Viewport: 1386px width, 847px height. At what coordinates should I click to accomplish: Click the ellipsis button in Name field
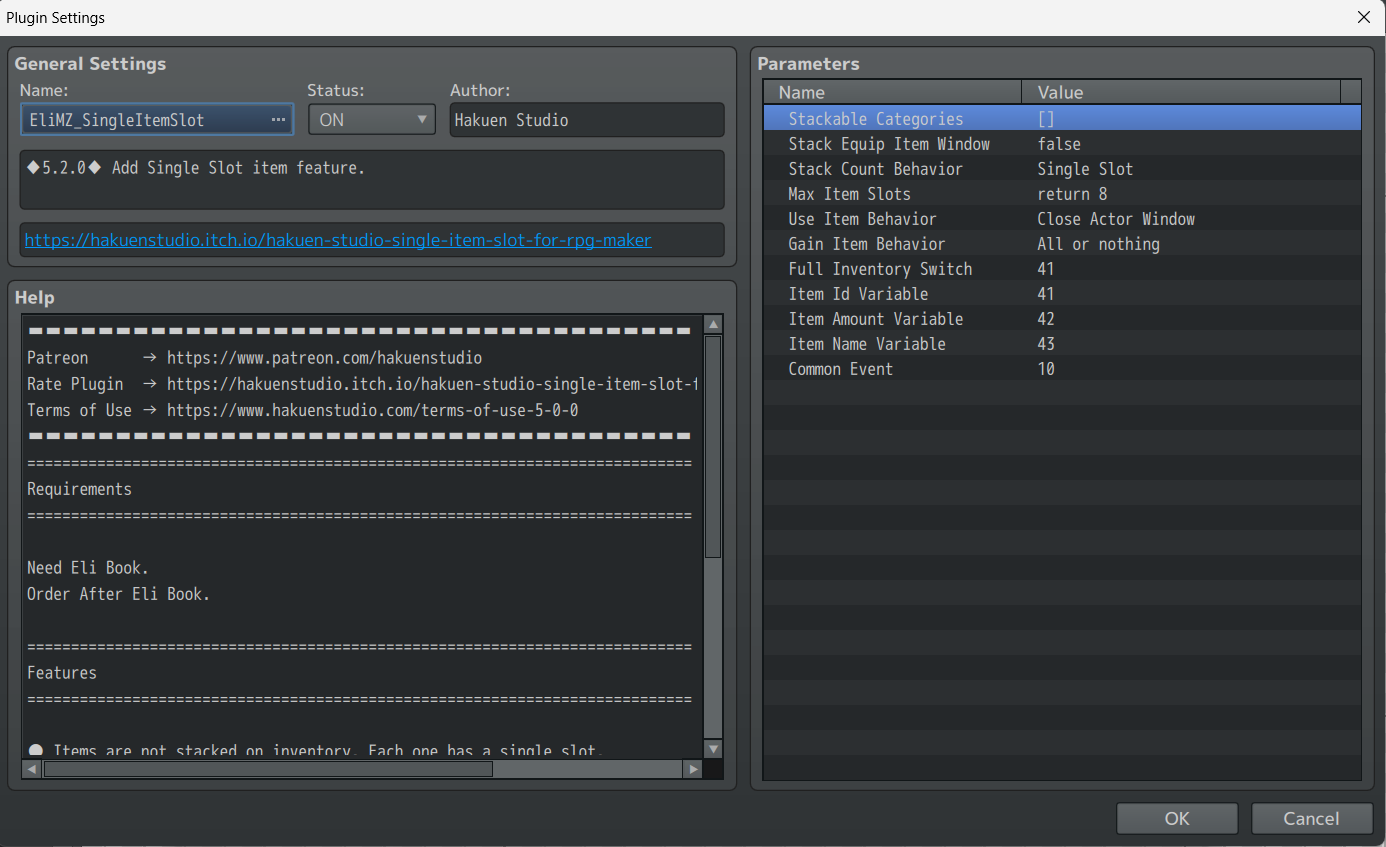pyautogui.click(x=278, y=120)
